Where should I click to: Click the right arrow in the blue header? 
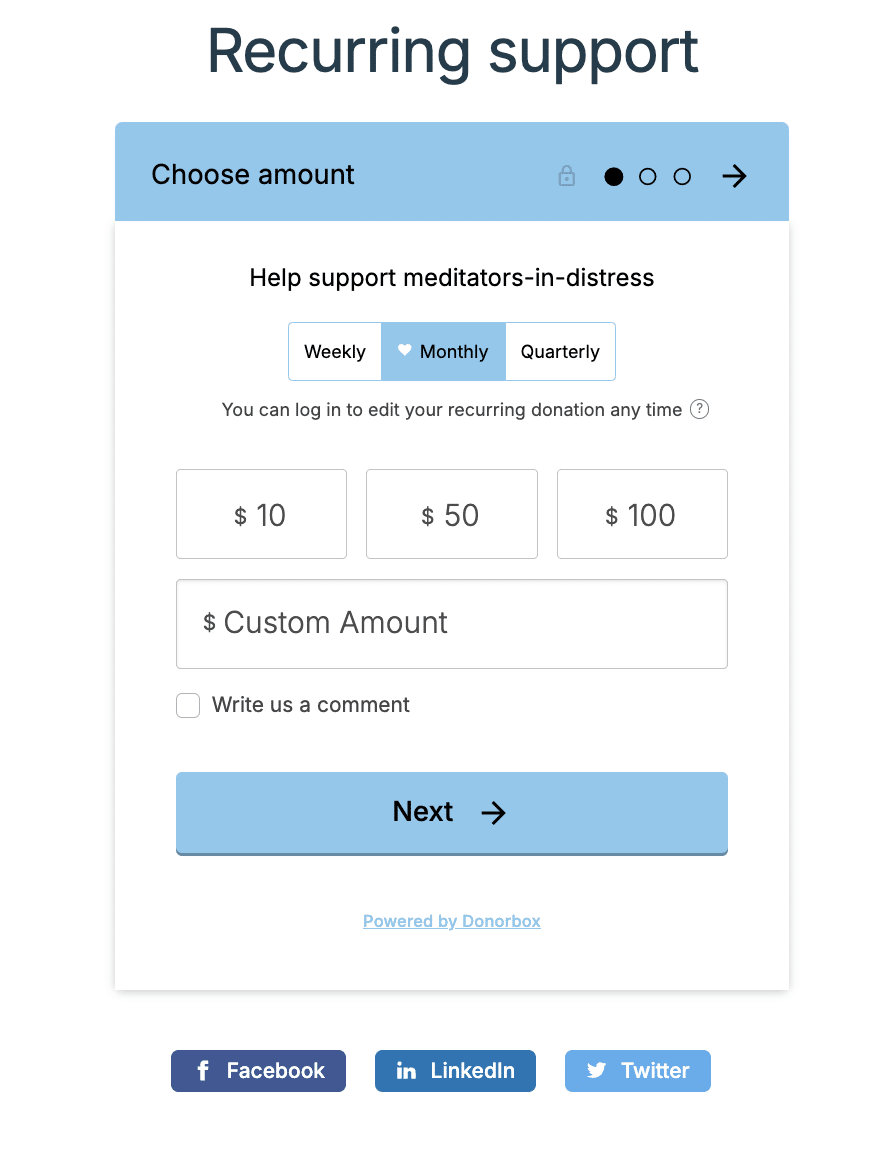(734, 176)
